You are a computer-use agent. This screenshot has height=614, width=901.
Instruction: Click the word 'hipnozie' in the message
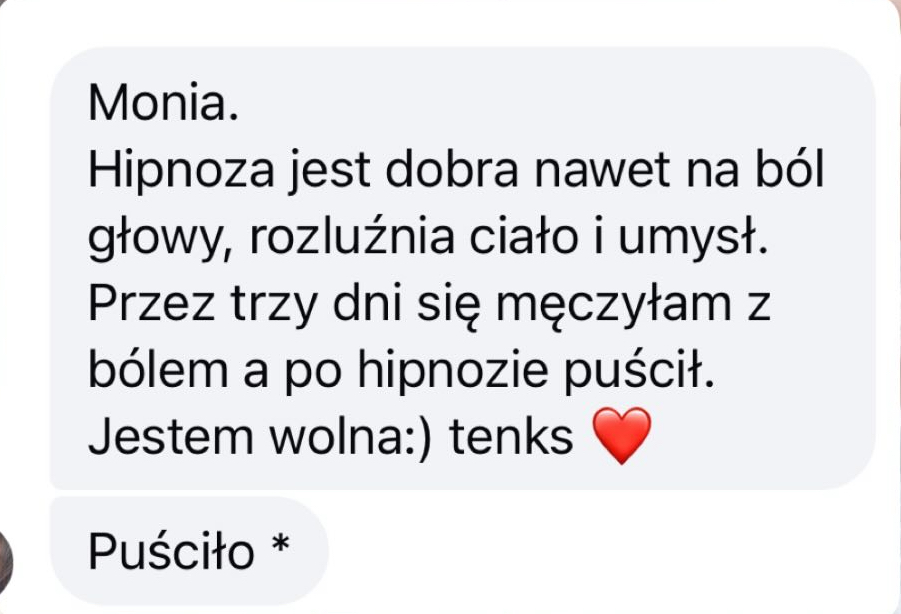click(453, 370)
